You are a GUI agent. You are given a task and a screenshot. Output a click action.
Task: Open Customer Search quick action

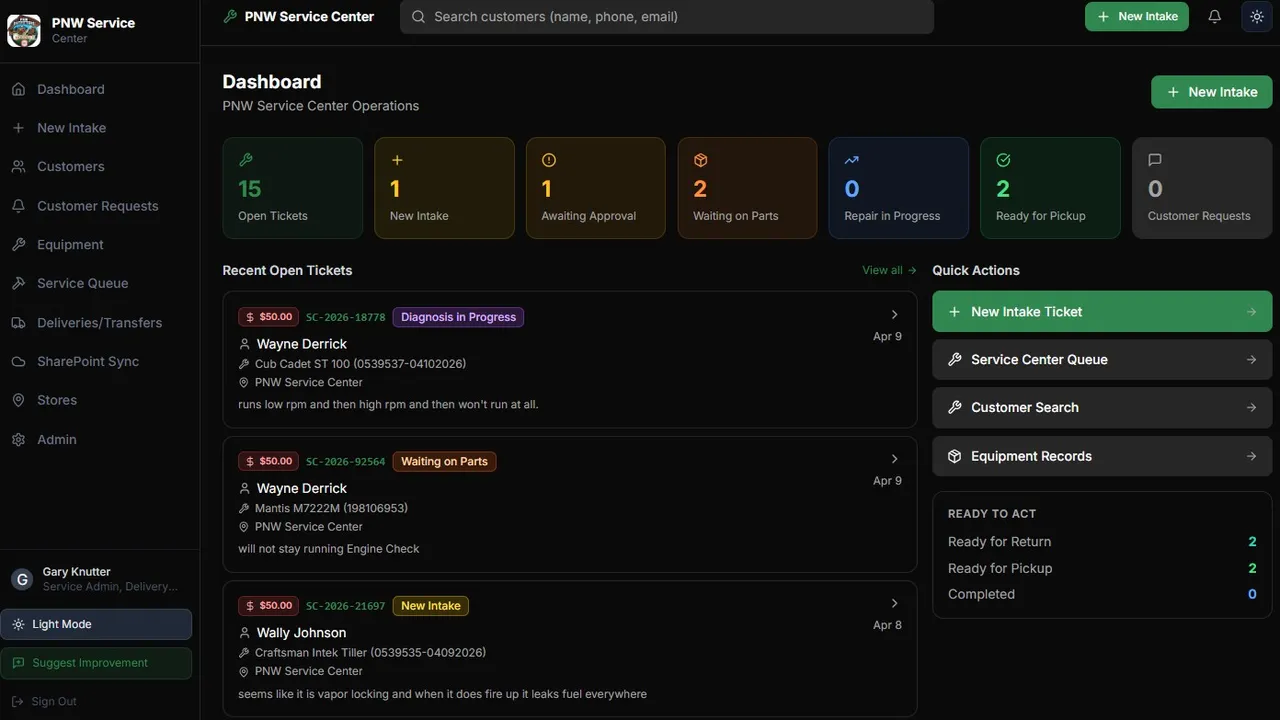click(x=1102, y=408)
